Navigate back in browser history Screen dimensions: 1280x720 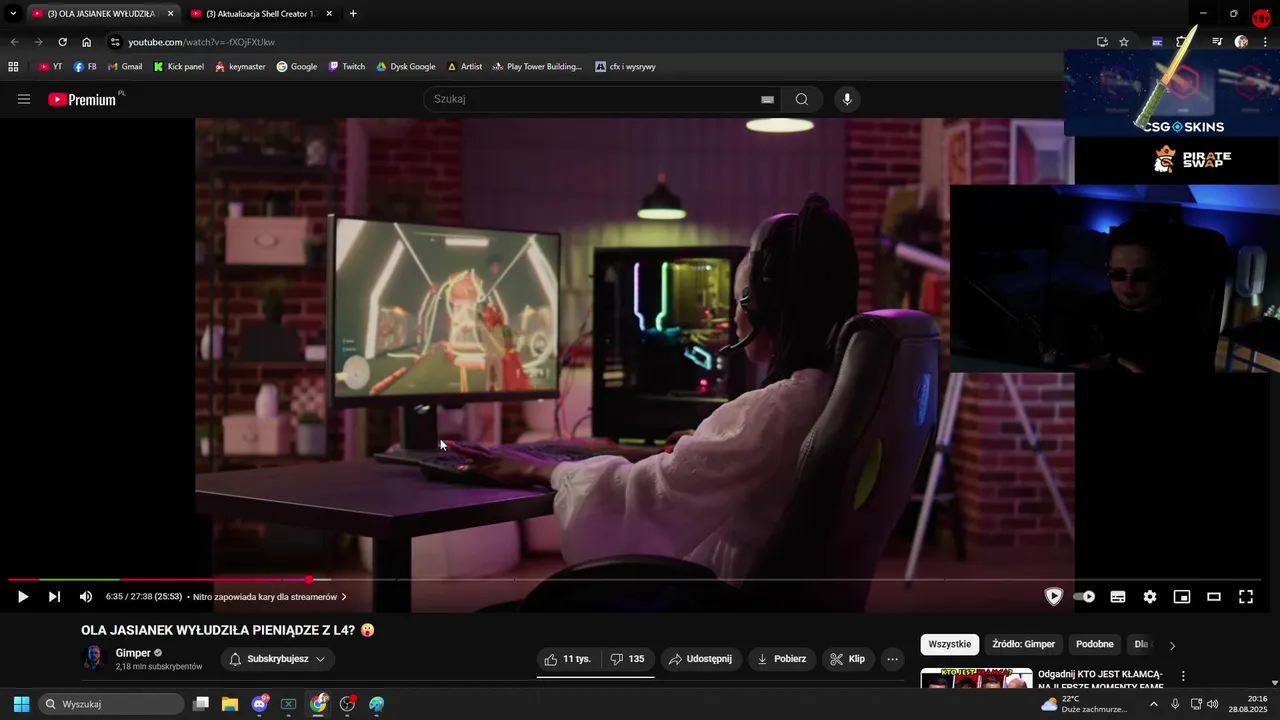pyautogui.click(x=14, y=42)
